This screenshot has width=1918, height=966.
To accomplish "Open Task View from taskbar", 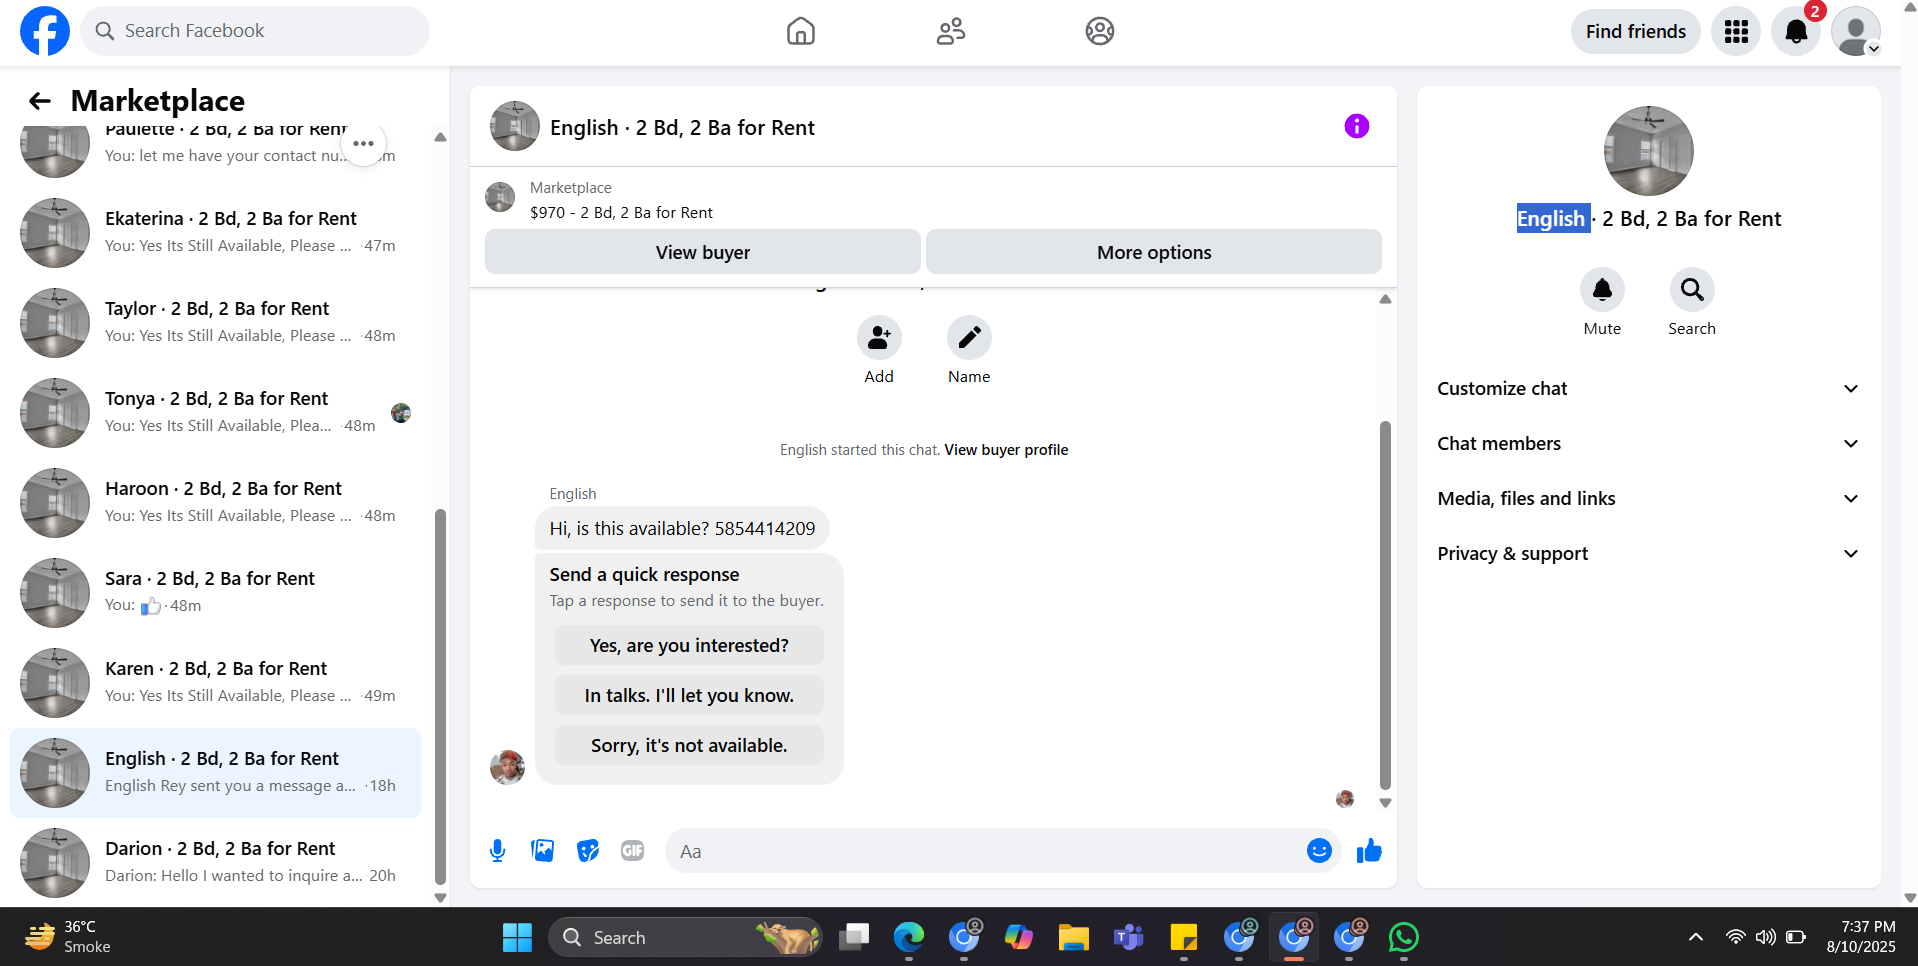I will click(x=854, y=938).
